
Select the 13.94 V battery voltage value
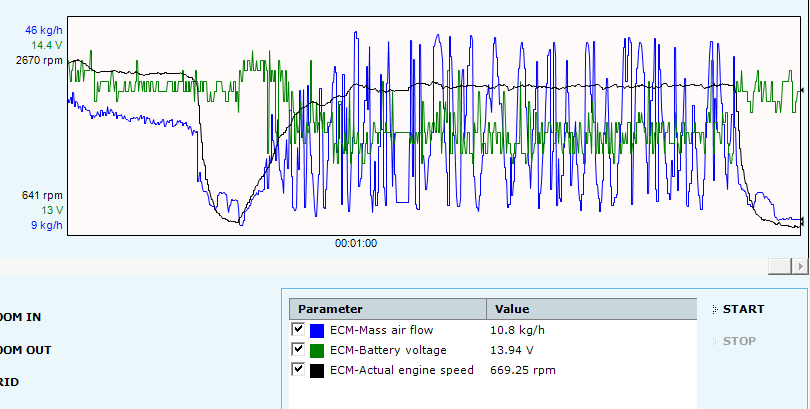coord(512,350)
